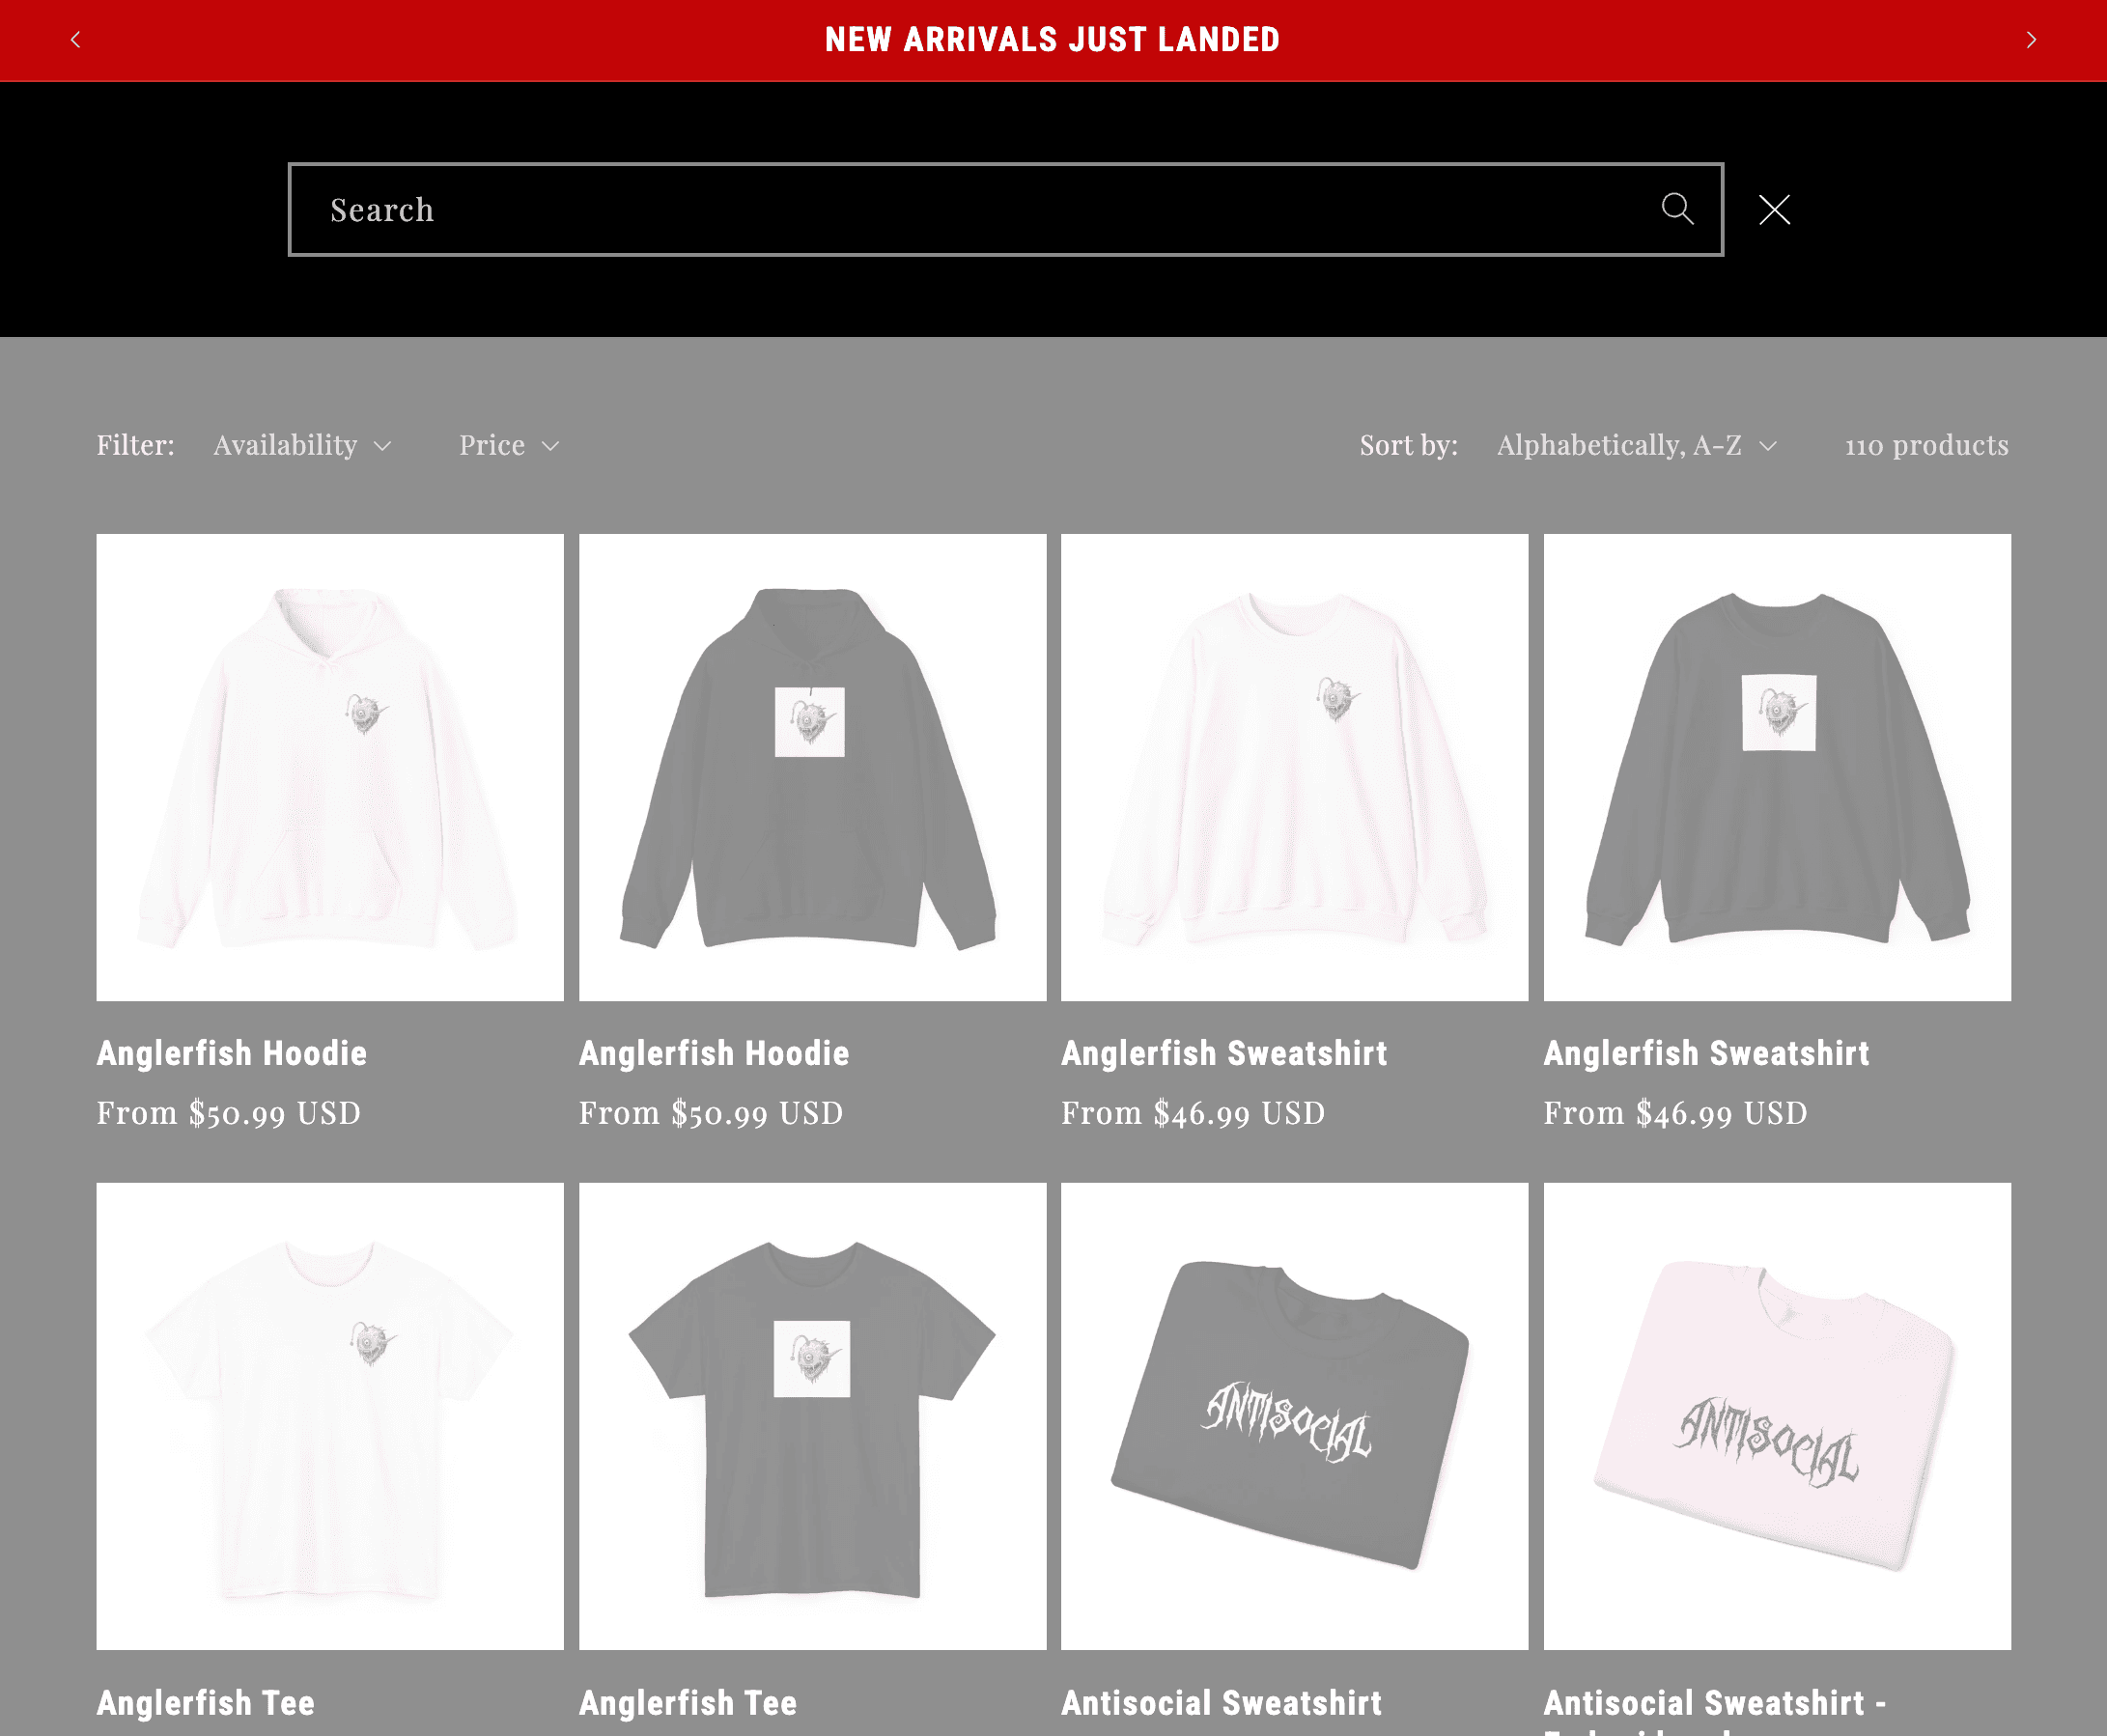The width and height of the screenshot is (2107, 1736).
Task: Open the white Anglerfish Tee thumbnail
Action: click(x=330, y=1416)
